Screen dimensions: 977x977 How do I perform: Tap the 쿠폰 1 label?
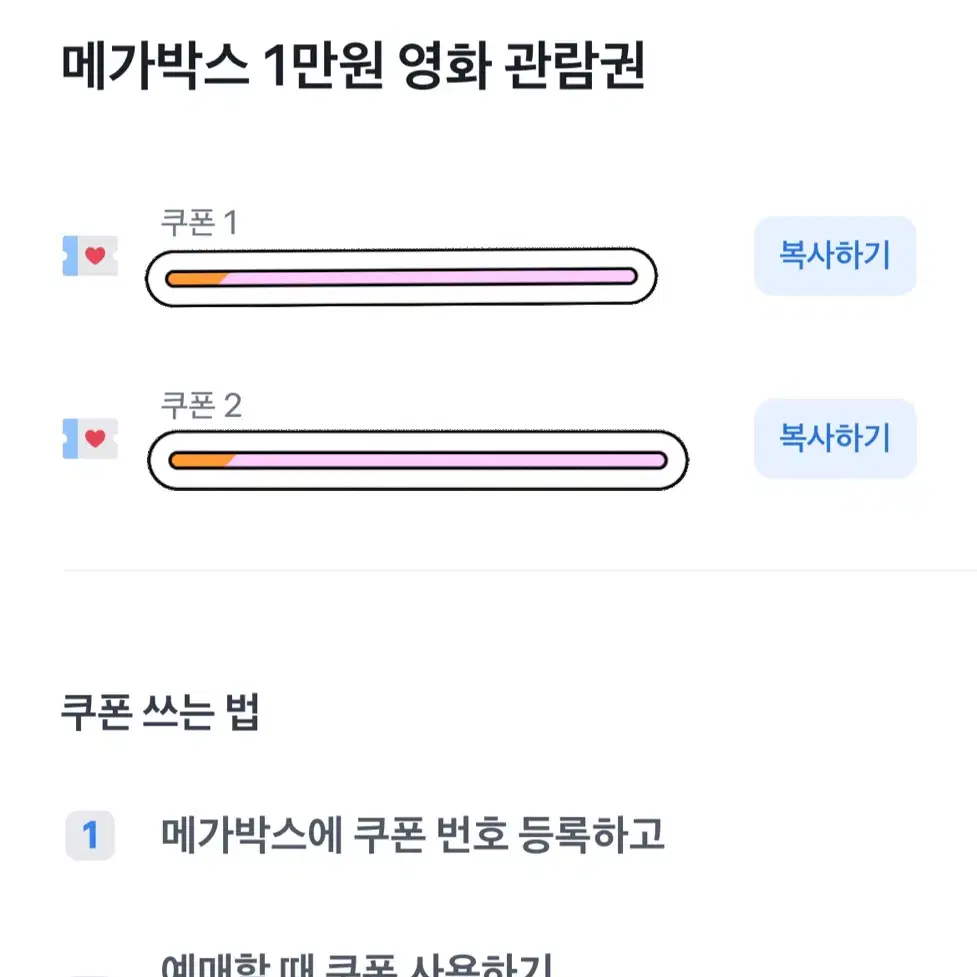tap(199, 222)
